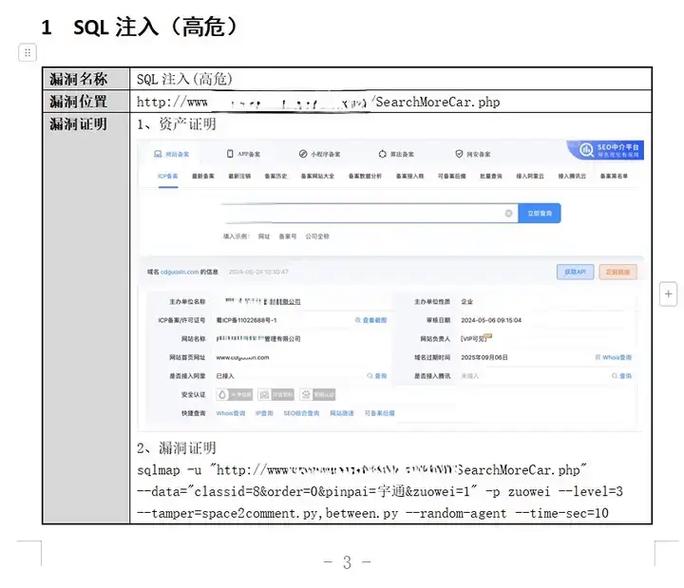Viewport: 684px width, 588px height.
Task: Click the 查询 link beside 是否接入腾讯
Action: point(622,376)
